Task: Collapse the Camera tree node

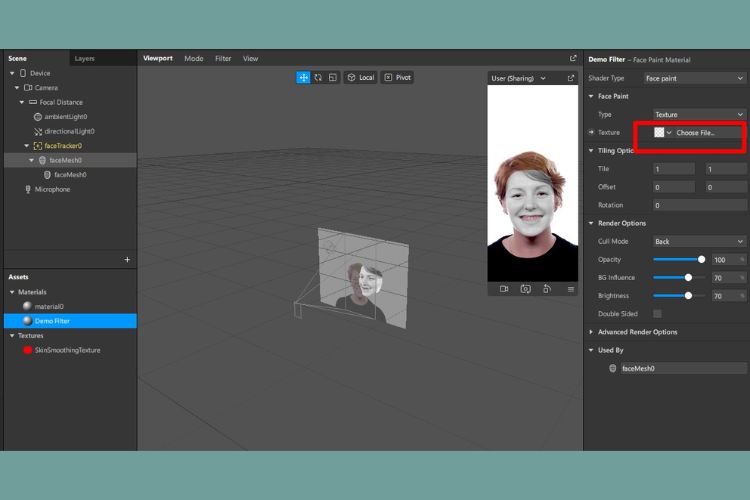Action: (17, 88)
